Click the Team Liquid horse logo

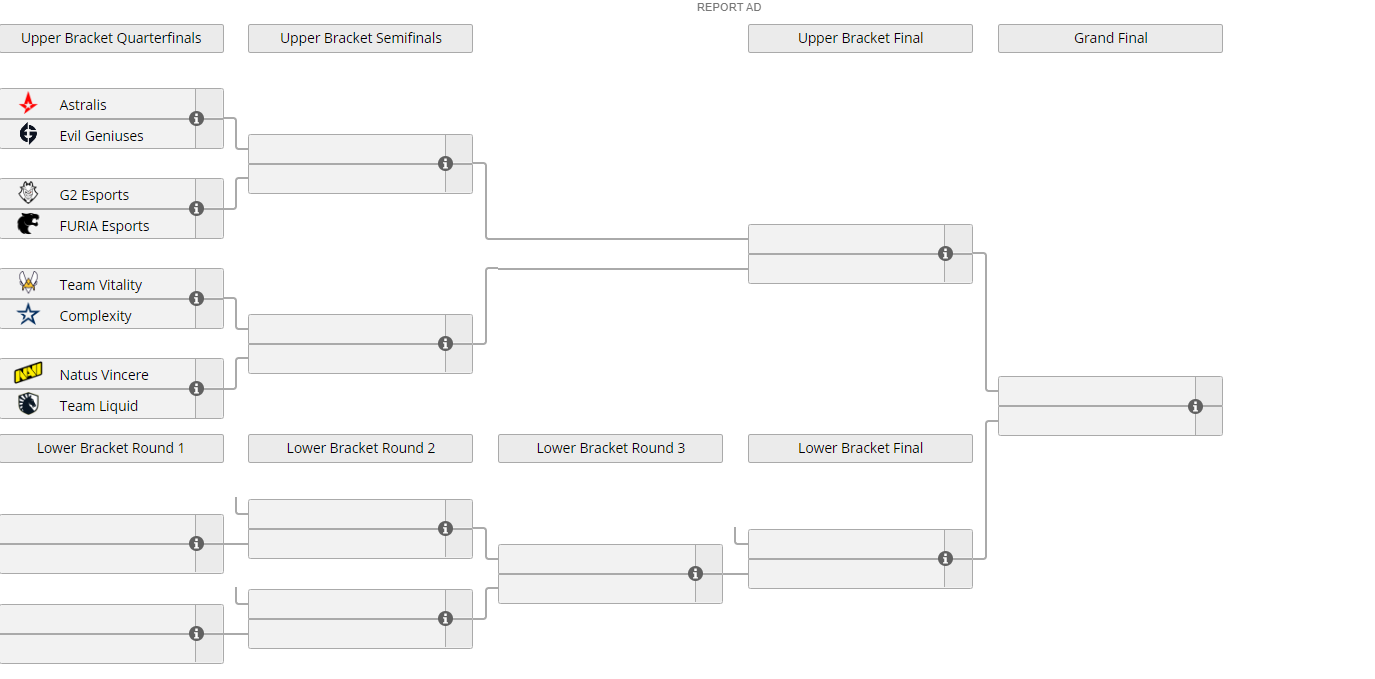(x=29, y=404)
